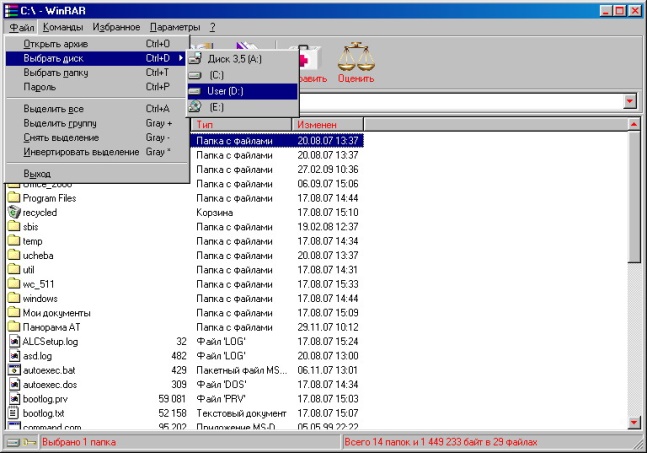
Task: Click the sbis folder icon
Action: (14, 226)
